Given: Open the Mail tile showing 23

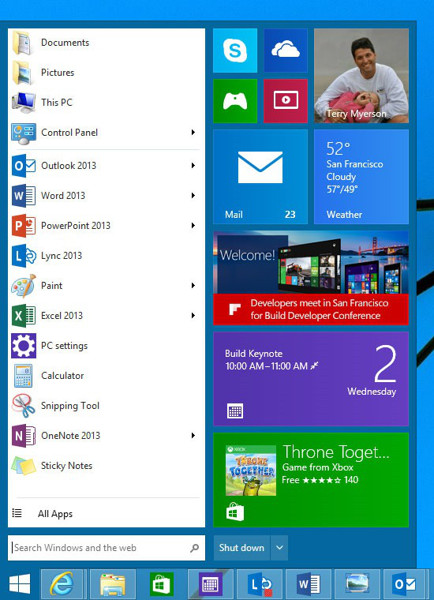Looking at the screenshot, I should pos(260,176).
